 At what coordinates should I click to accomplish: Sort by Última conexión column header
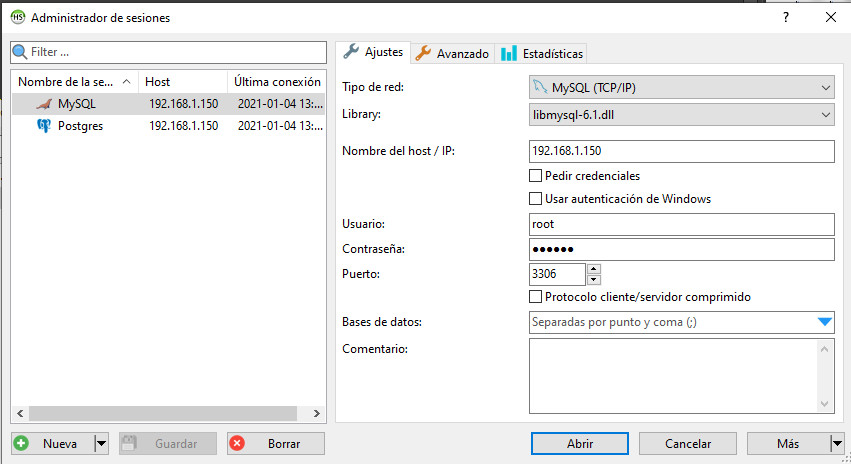click(277, 82)
